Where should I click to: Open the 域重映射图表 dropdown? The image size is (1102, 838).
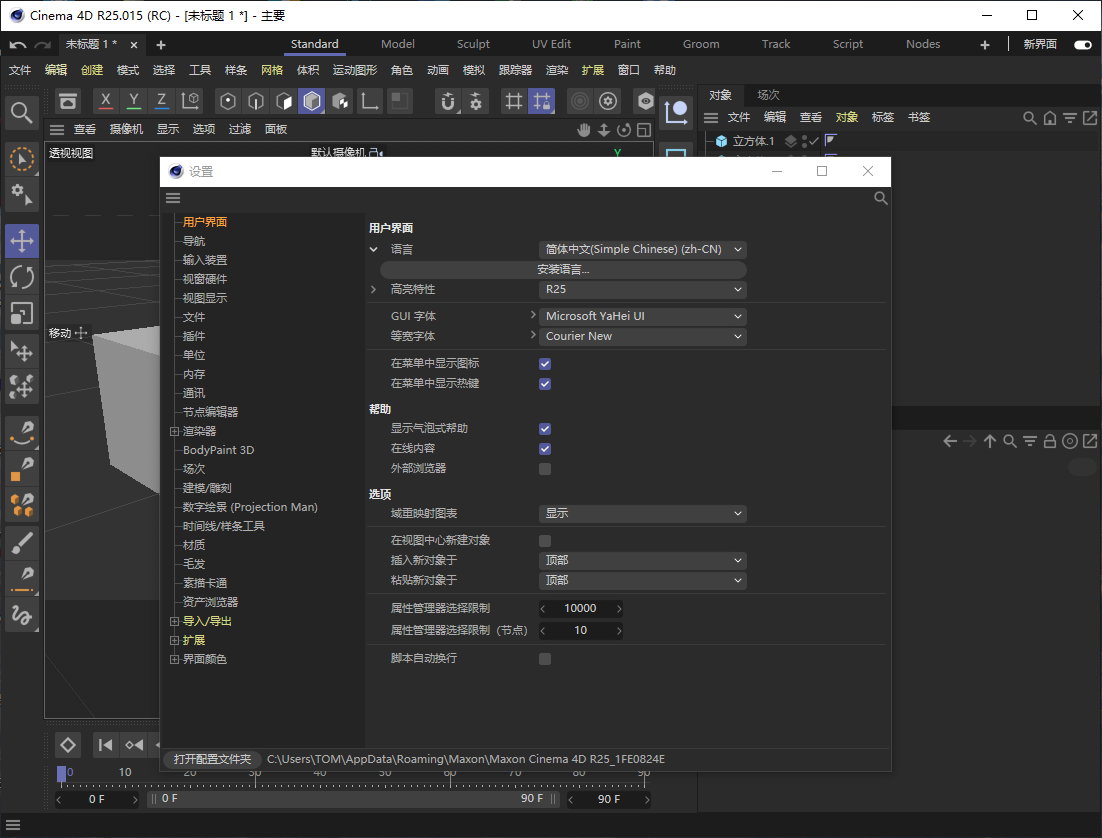[642, 513]
